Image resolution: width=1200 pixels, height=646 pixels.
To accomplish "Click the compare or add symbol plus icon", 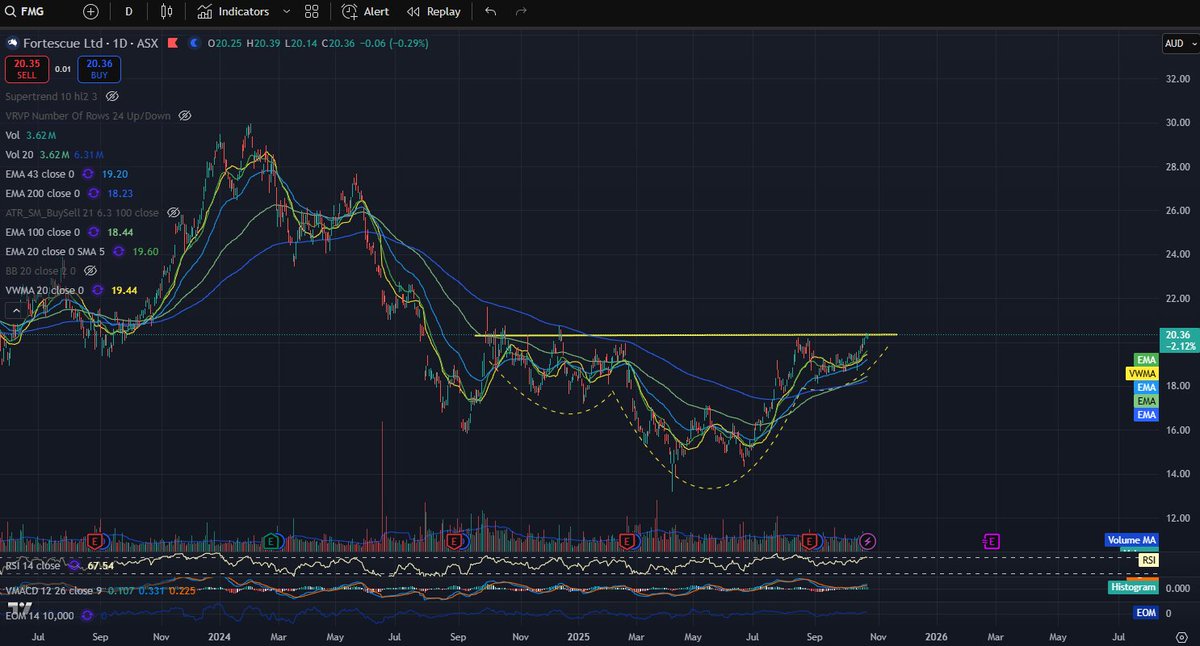I will (x=91, y=11).
